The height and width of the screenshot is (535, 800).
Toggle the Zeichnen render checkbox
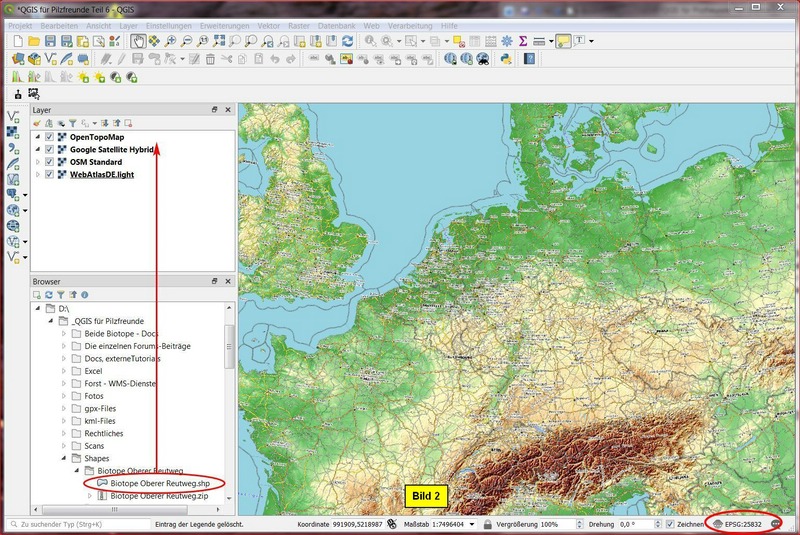670,524
